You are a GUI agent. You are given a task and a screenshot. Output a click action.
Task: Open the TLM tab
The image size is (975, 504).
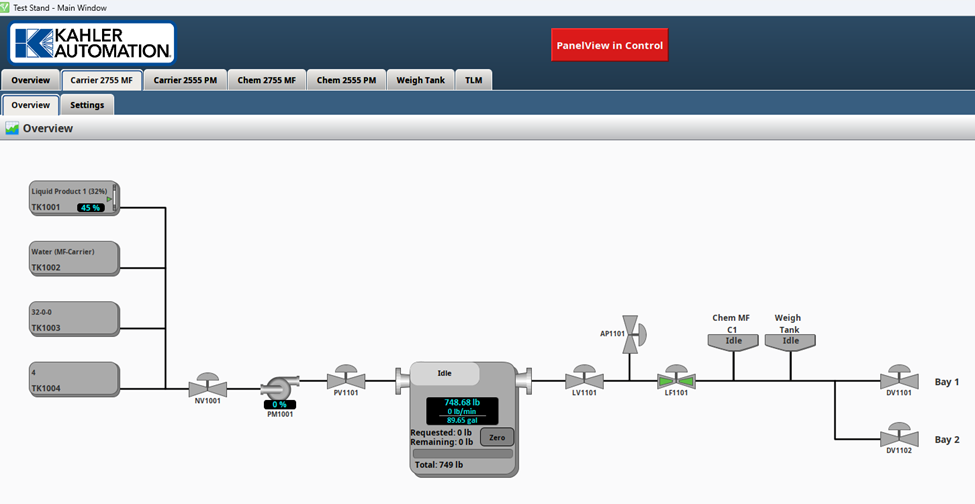[x=473, y=80]
